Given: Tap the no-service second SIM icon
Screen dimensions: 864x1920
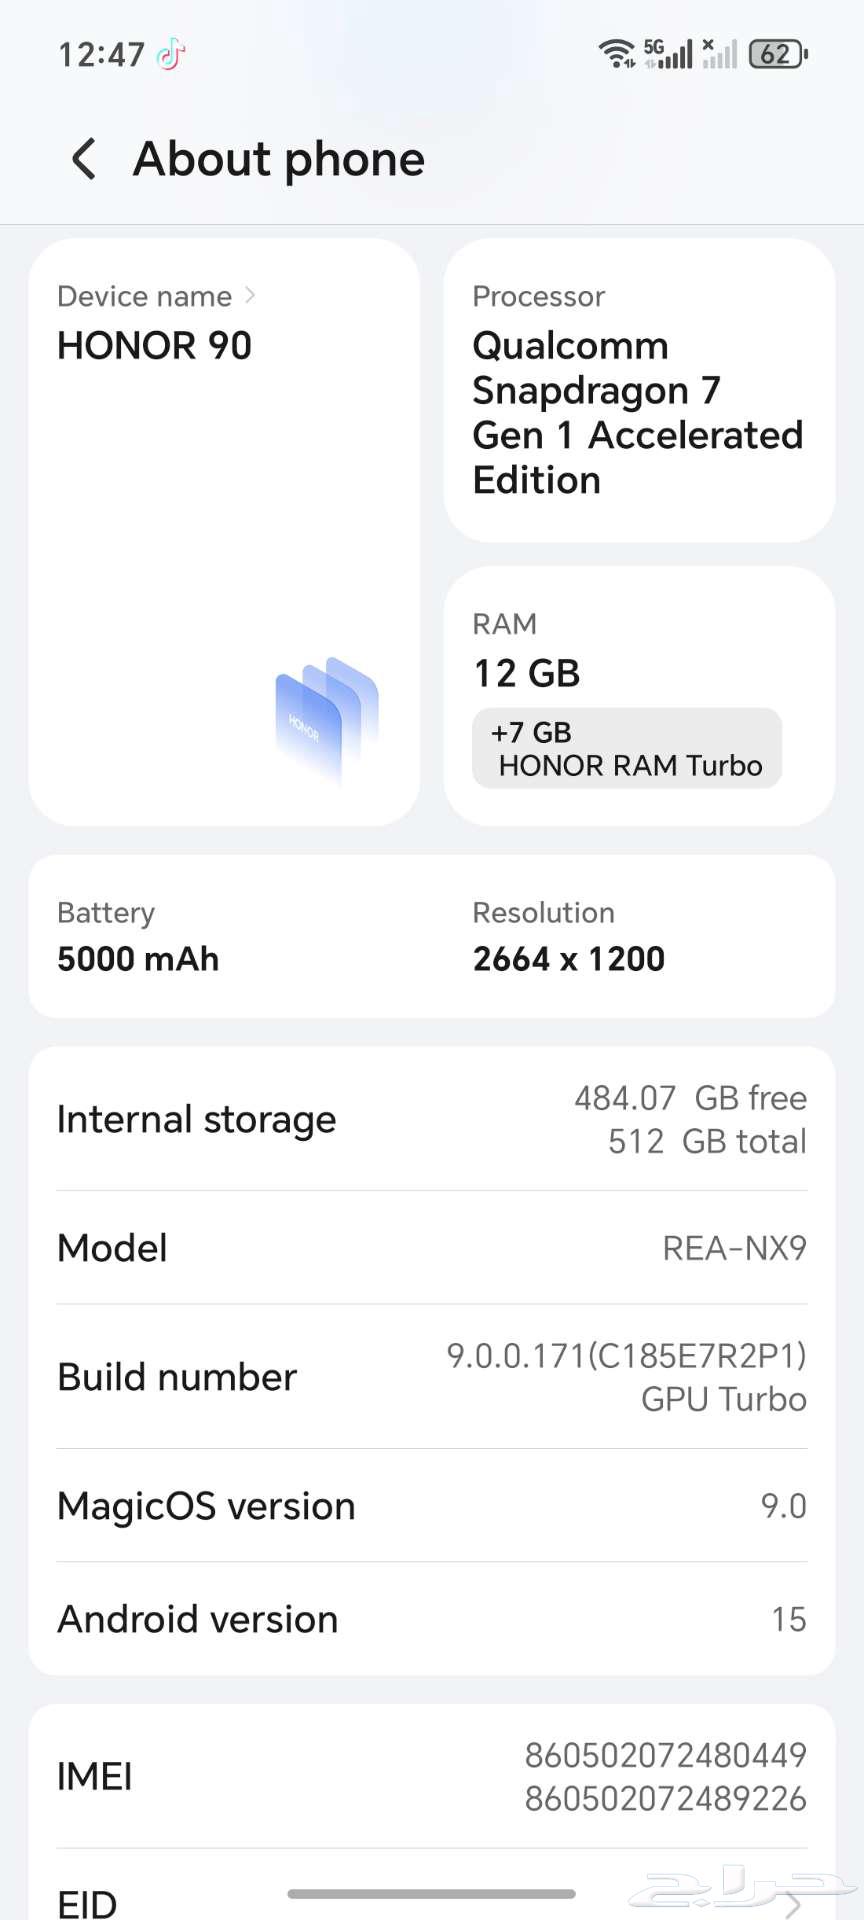Looking at the screenshot, I should click(719, 53).
